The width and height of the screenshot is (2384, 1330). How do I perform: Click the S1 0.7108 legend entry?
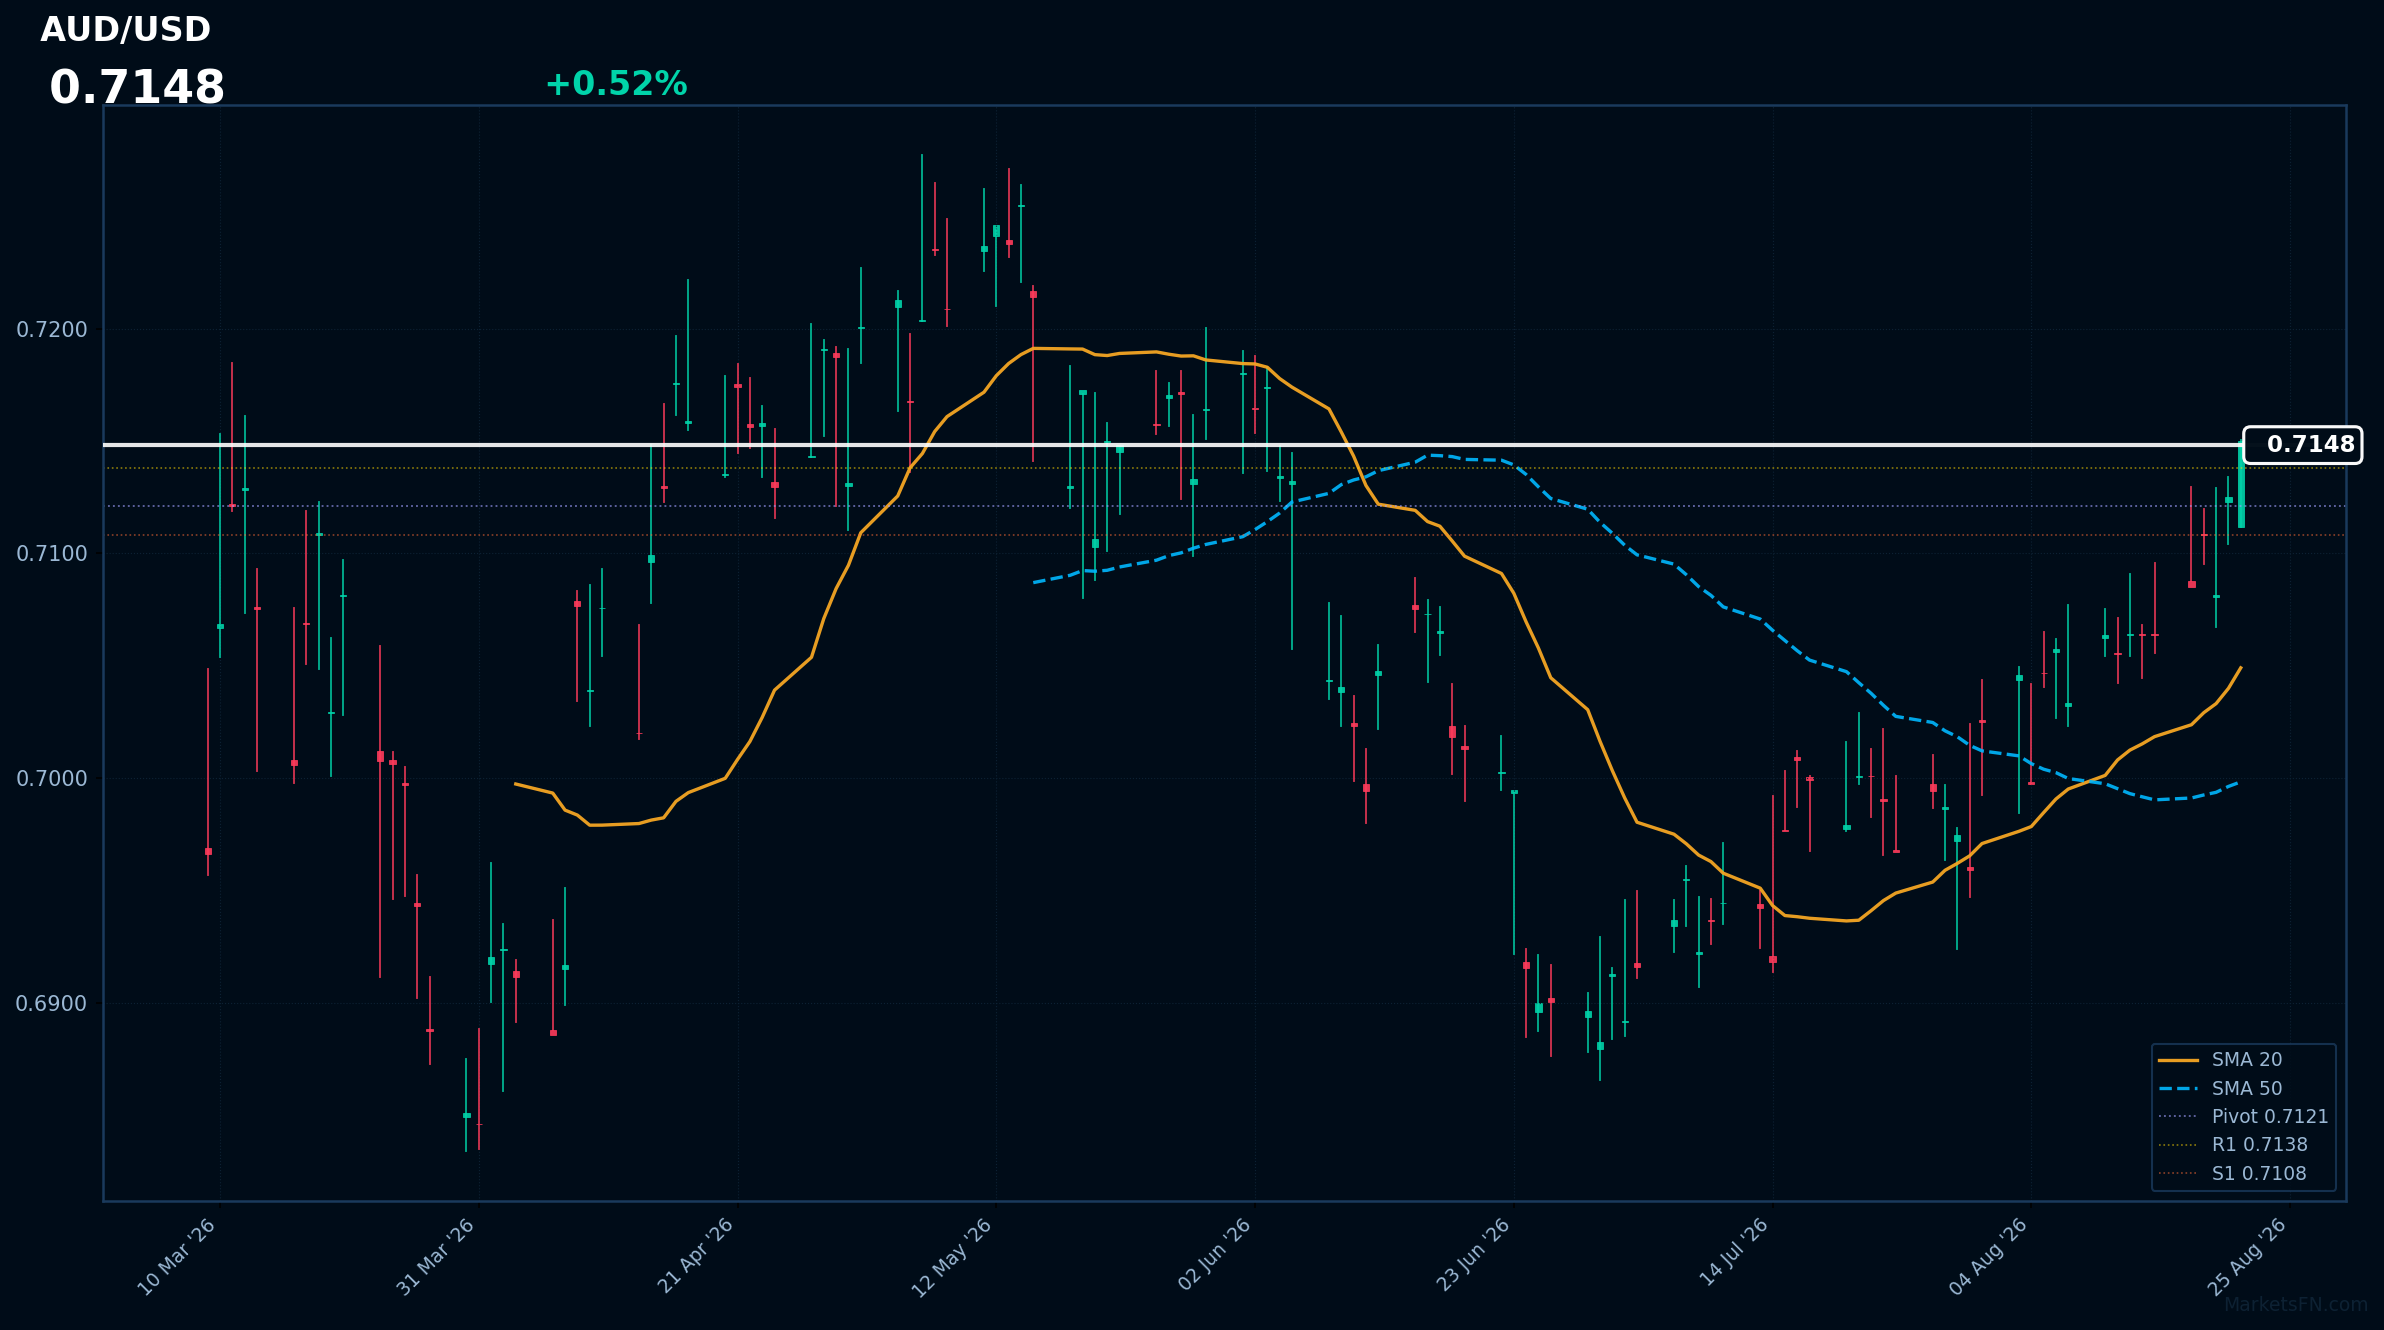coord(2232,1174)
